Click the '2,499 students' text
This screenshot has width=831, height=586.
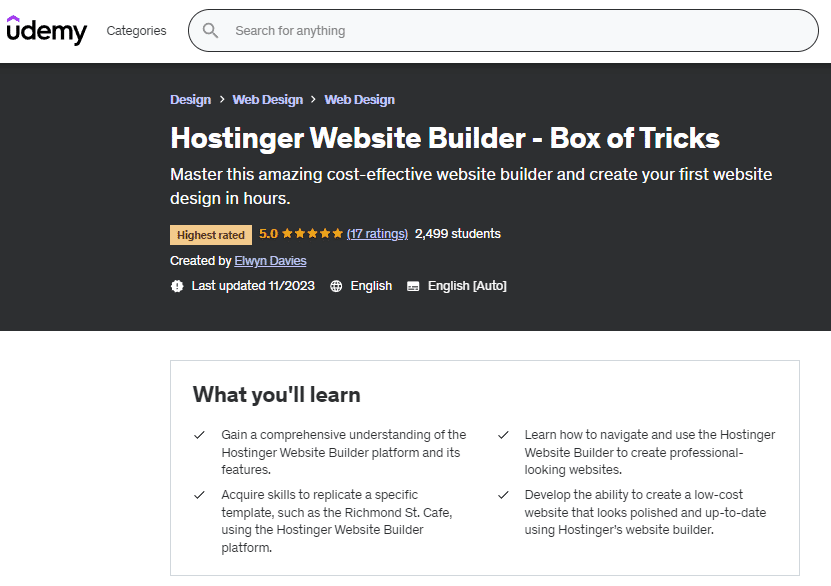[458, 234]
